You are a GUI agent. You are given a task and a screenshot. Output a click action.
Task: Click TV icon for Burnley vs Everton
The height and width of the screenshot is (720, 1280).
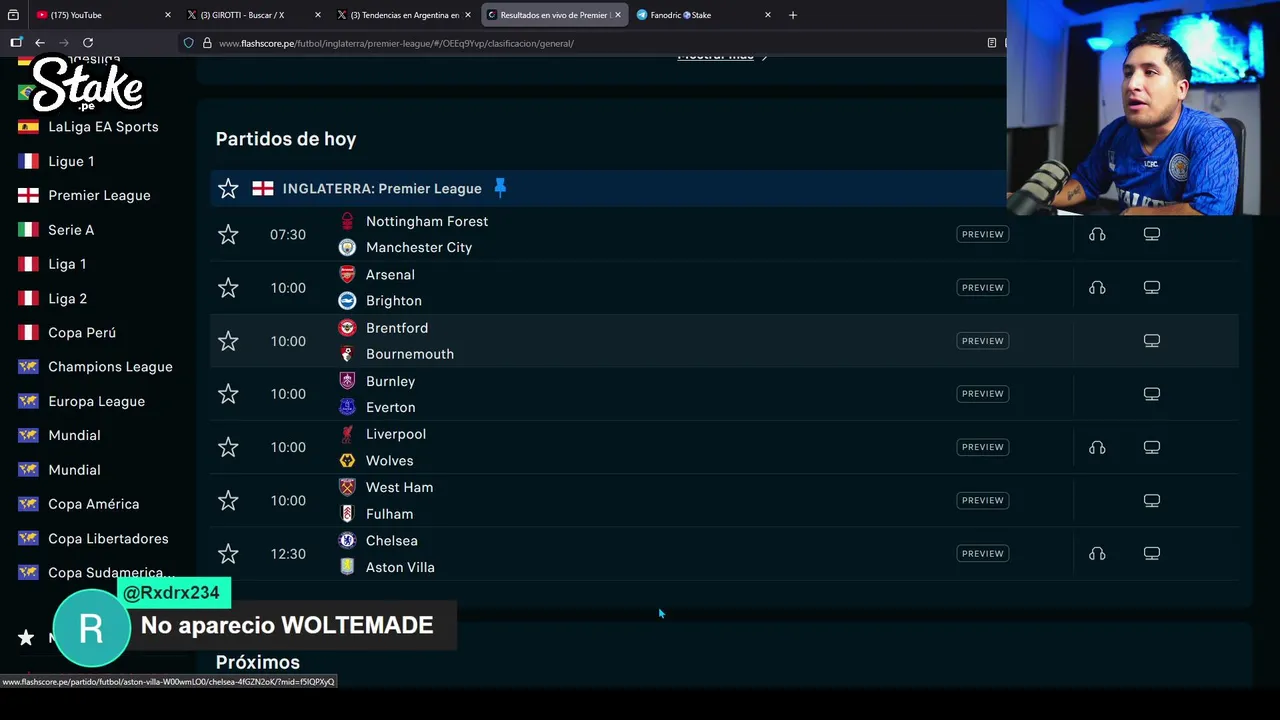pos(1152,394)
